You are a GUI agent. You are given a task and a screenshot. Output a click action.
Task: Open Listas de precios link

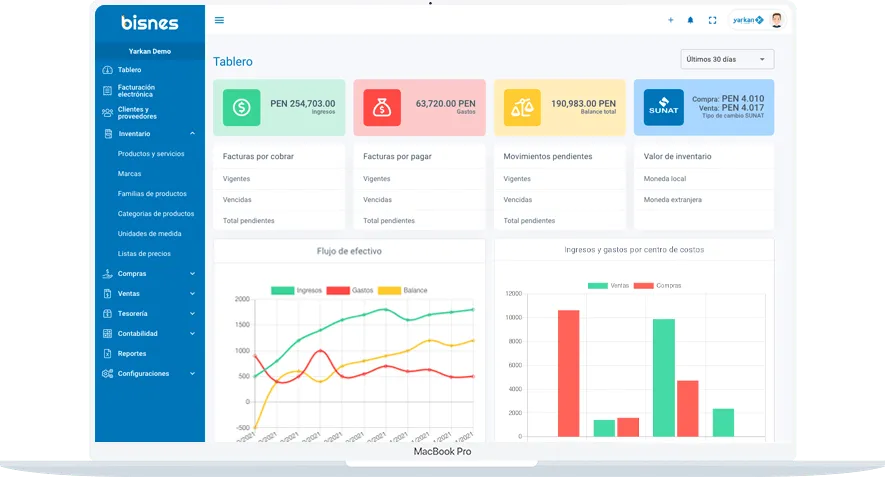pyautogui.click(x=144, y=253)
